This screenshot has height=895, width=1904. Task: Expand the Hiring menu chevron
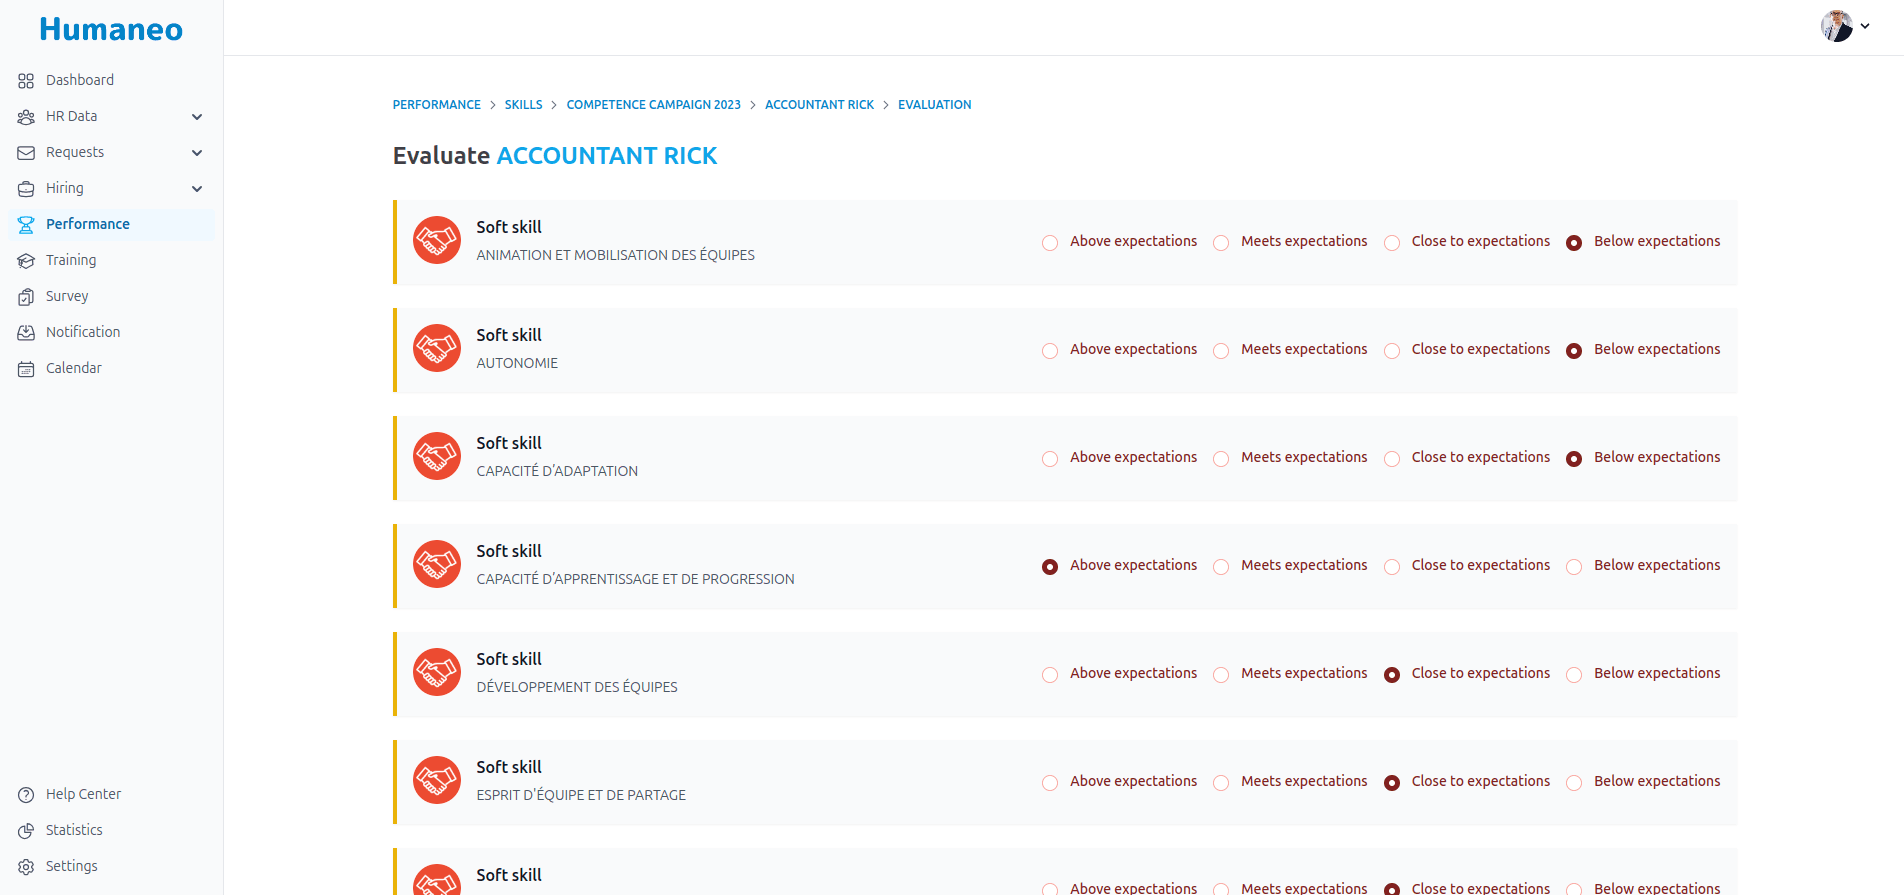pyautogui.click(x=197, y=189)
